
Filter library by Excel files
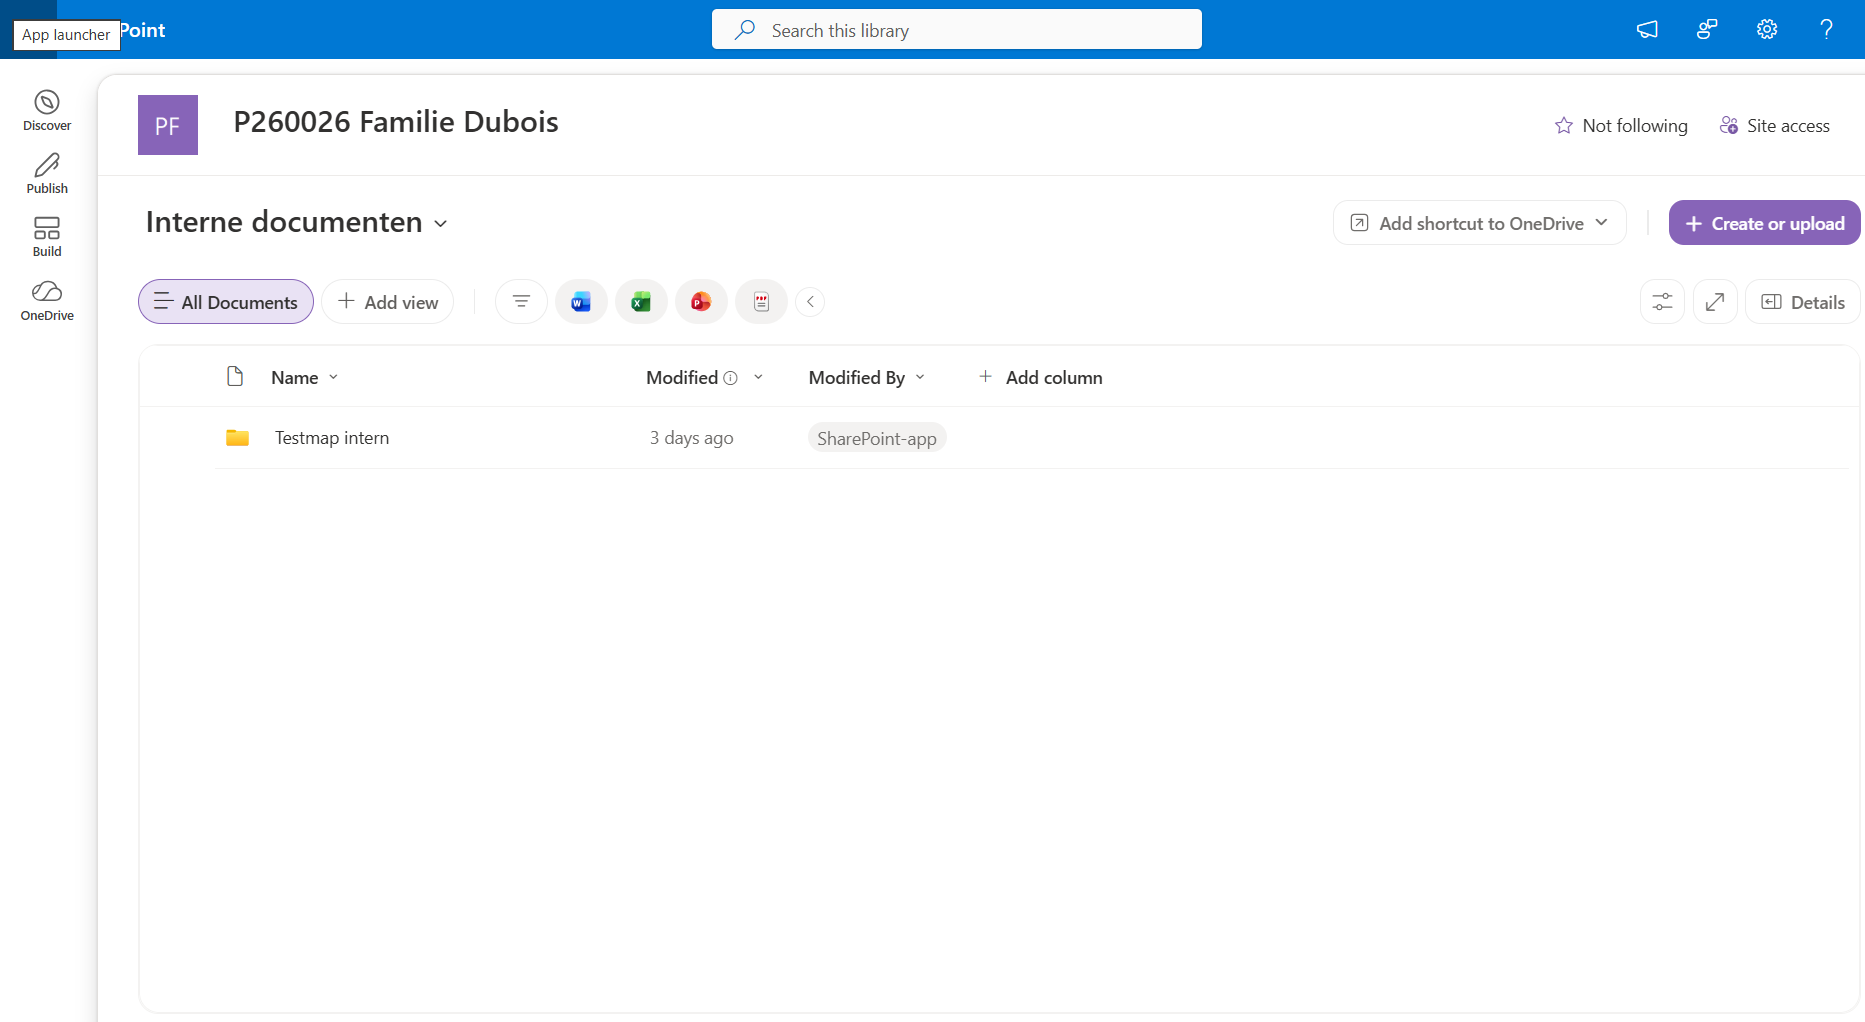tap(641, 302)
